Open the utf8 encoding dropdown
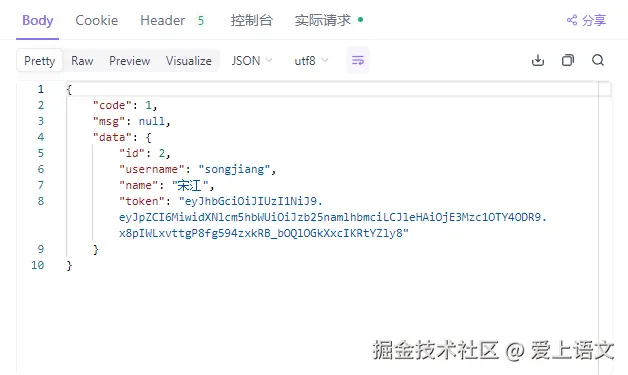Viewport: 628px width, 375px height. (x=311, y=60)
